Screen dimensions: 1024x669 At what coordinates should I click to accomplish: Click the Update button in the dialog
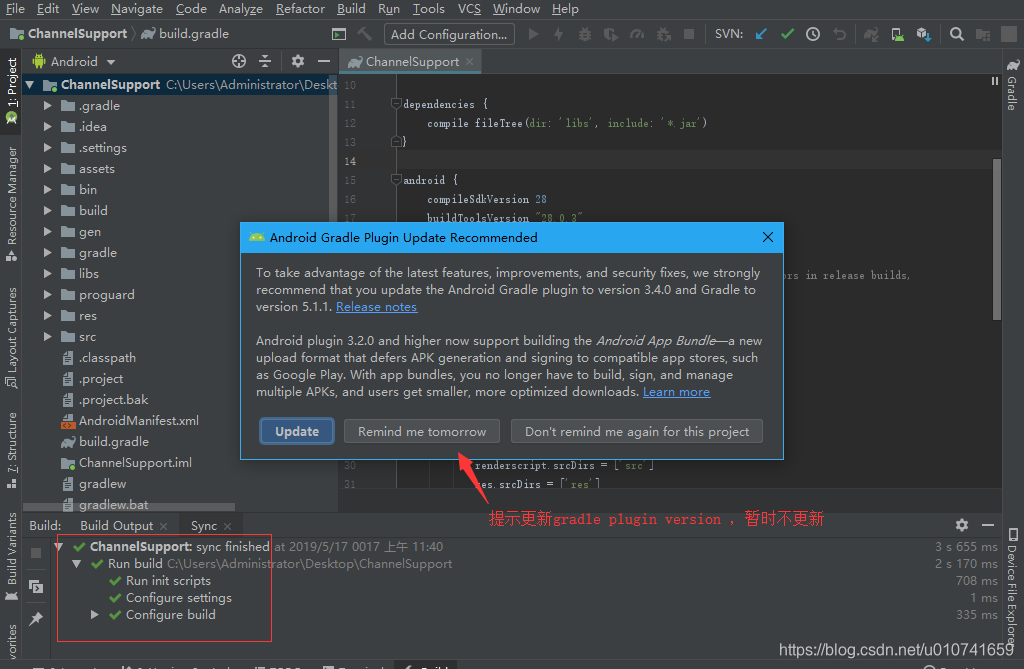click(x=296, y=431)
